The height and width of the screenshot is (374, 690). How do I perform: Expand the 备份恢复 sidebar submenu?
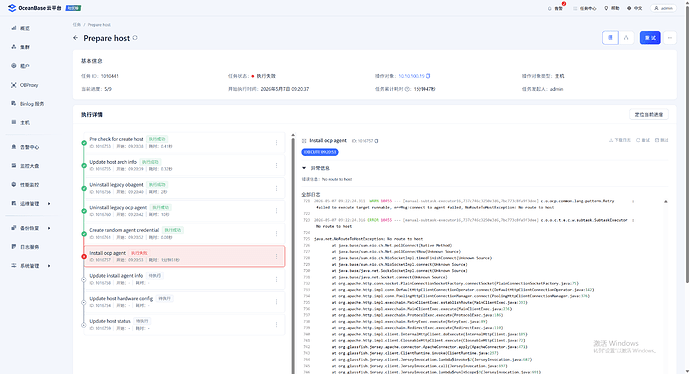point(31,228)
